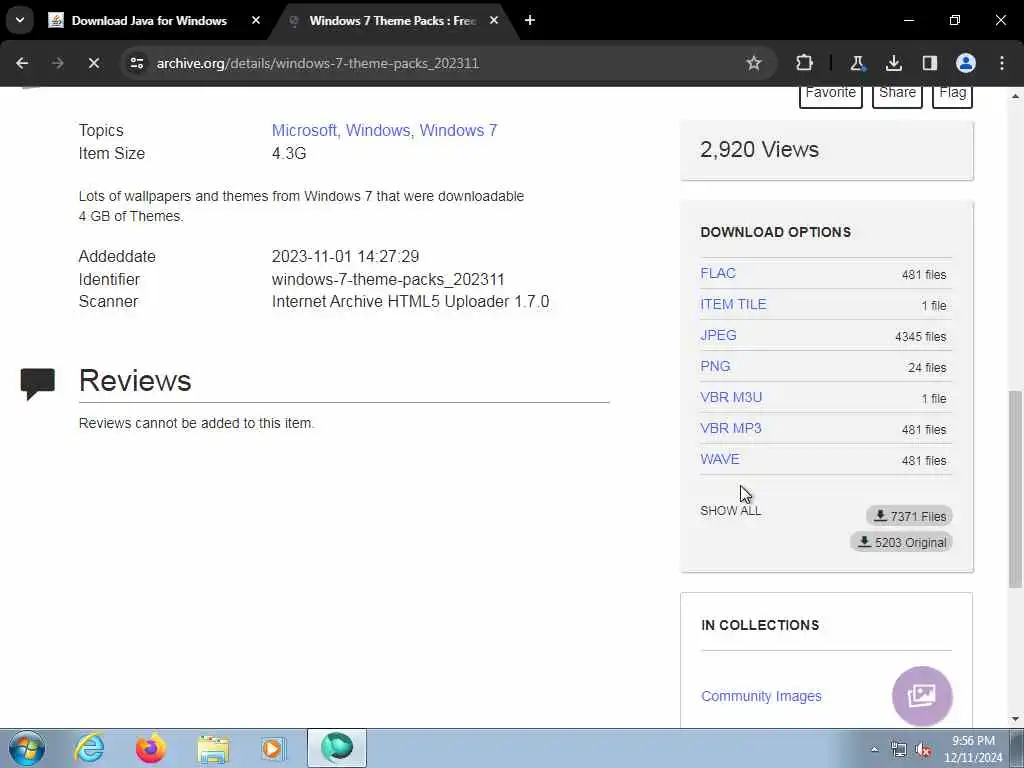
Task: Toggle the browser side panel icon
Action: coord(929,63)
